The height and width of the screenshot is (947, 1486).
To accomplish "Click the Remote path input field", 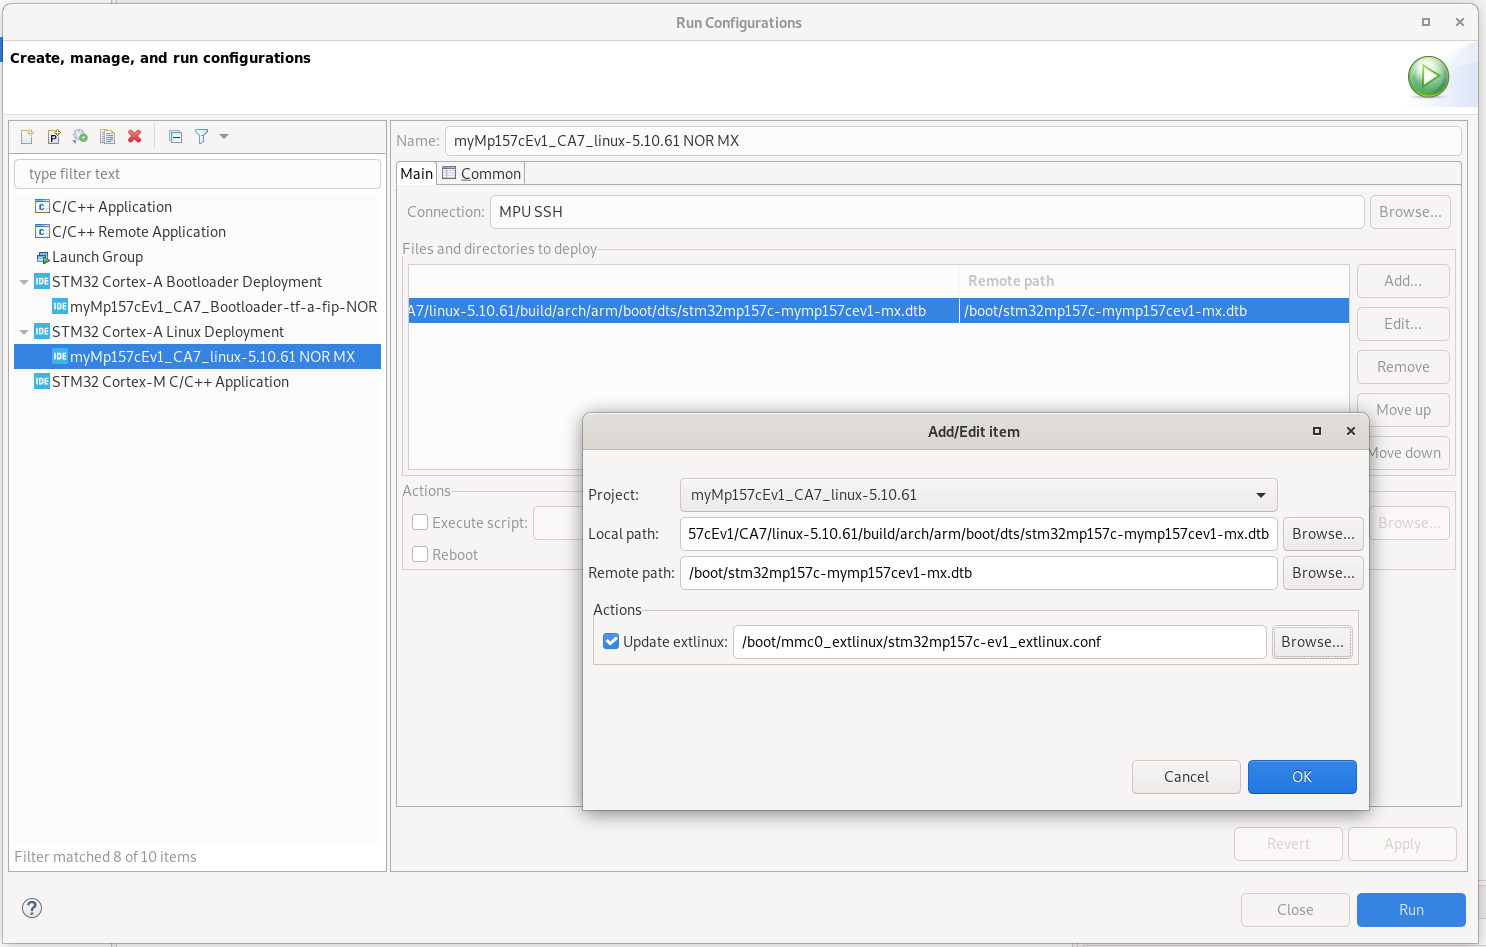I will click(x=978, y=573).
